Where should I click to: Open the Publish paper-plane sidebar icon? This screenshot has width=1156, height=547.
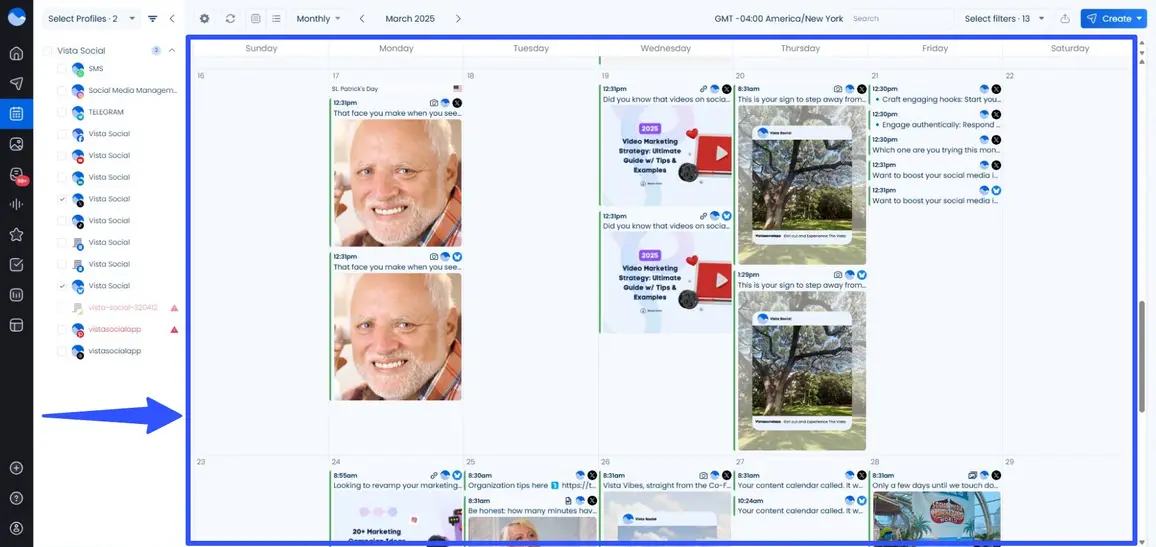(16, 83)
